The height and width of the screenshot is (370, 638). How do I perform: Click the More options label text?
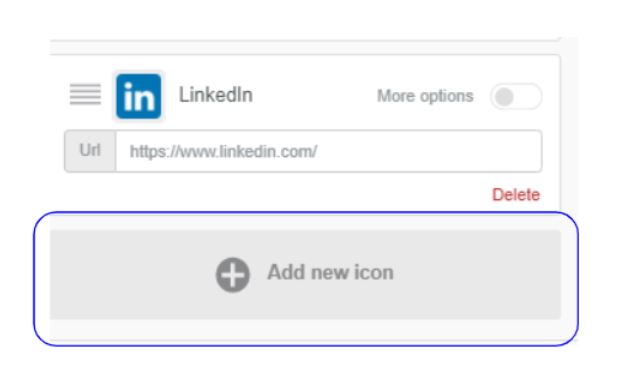(425, 96)
